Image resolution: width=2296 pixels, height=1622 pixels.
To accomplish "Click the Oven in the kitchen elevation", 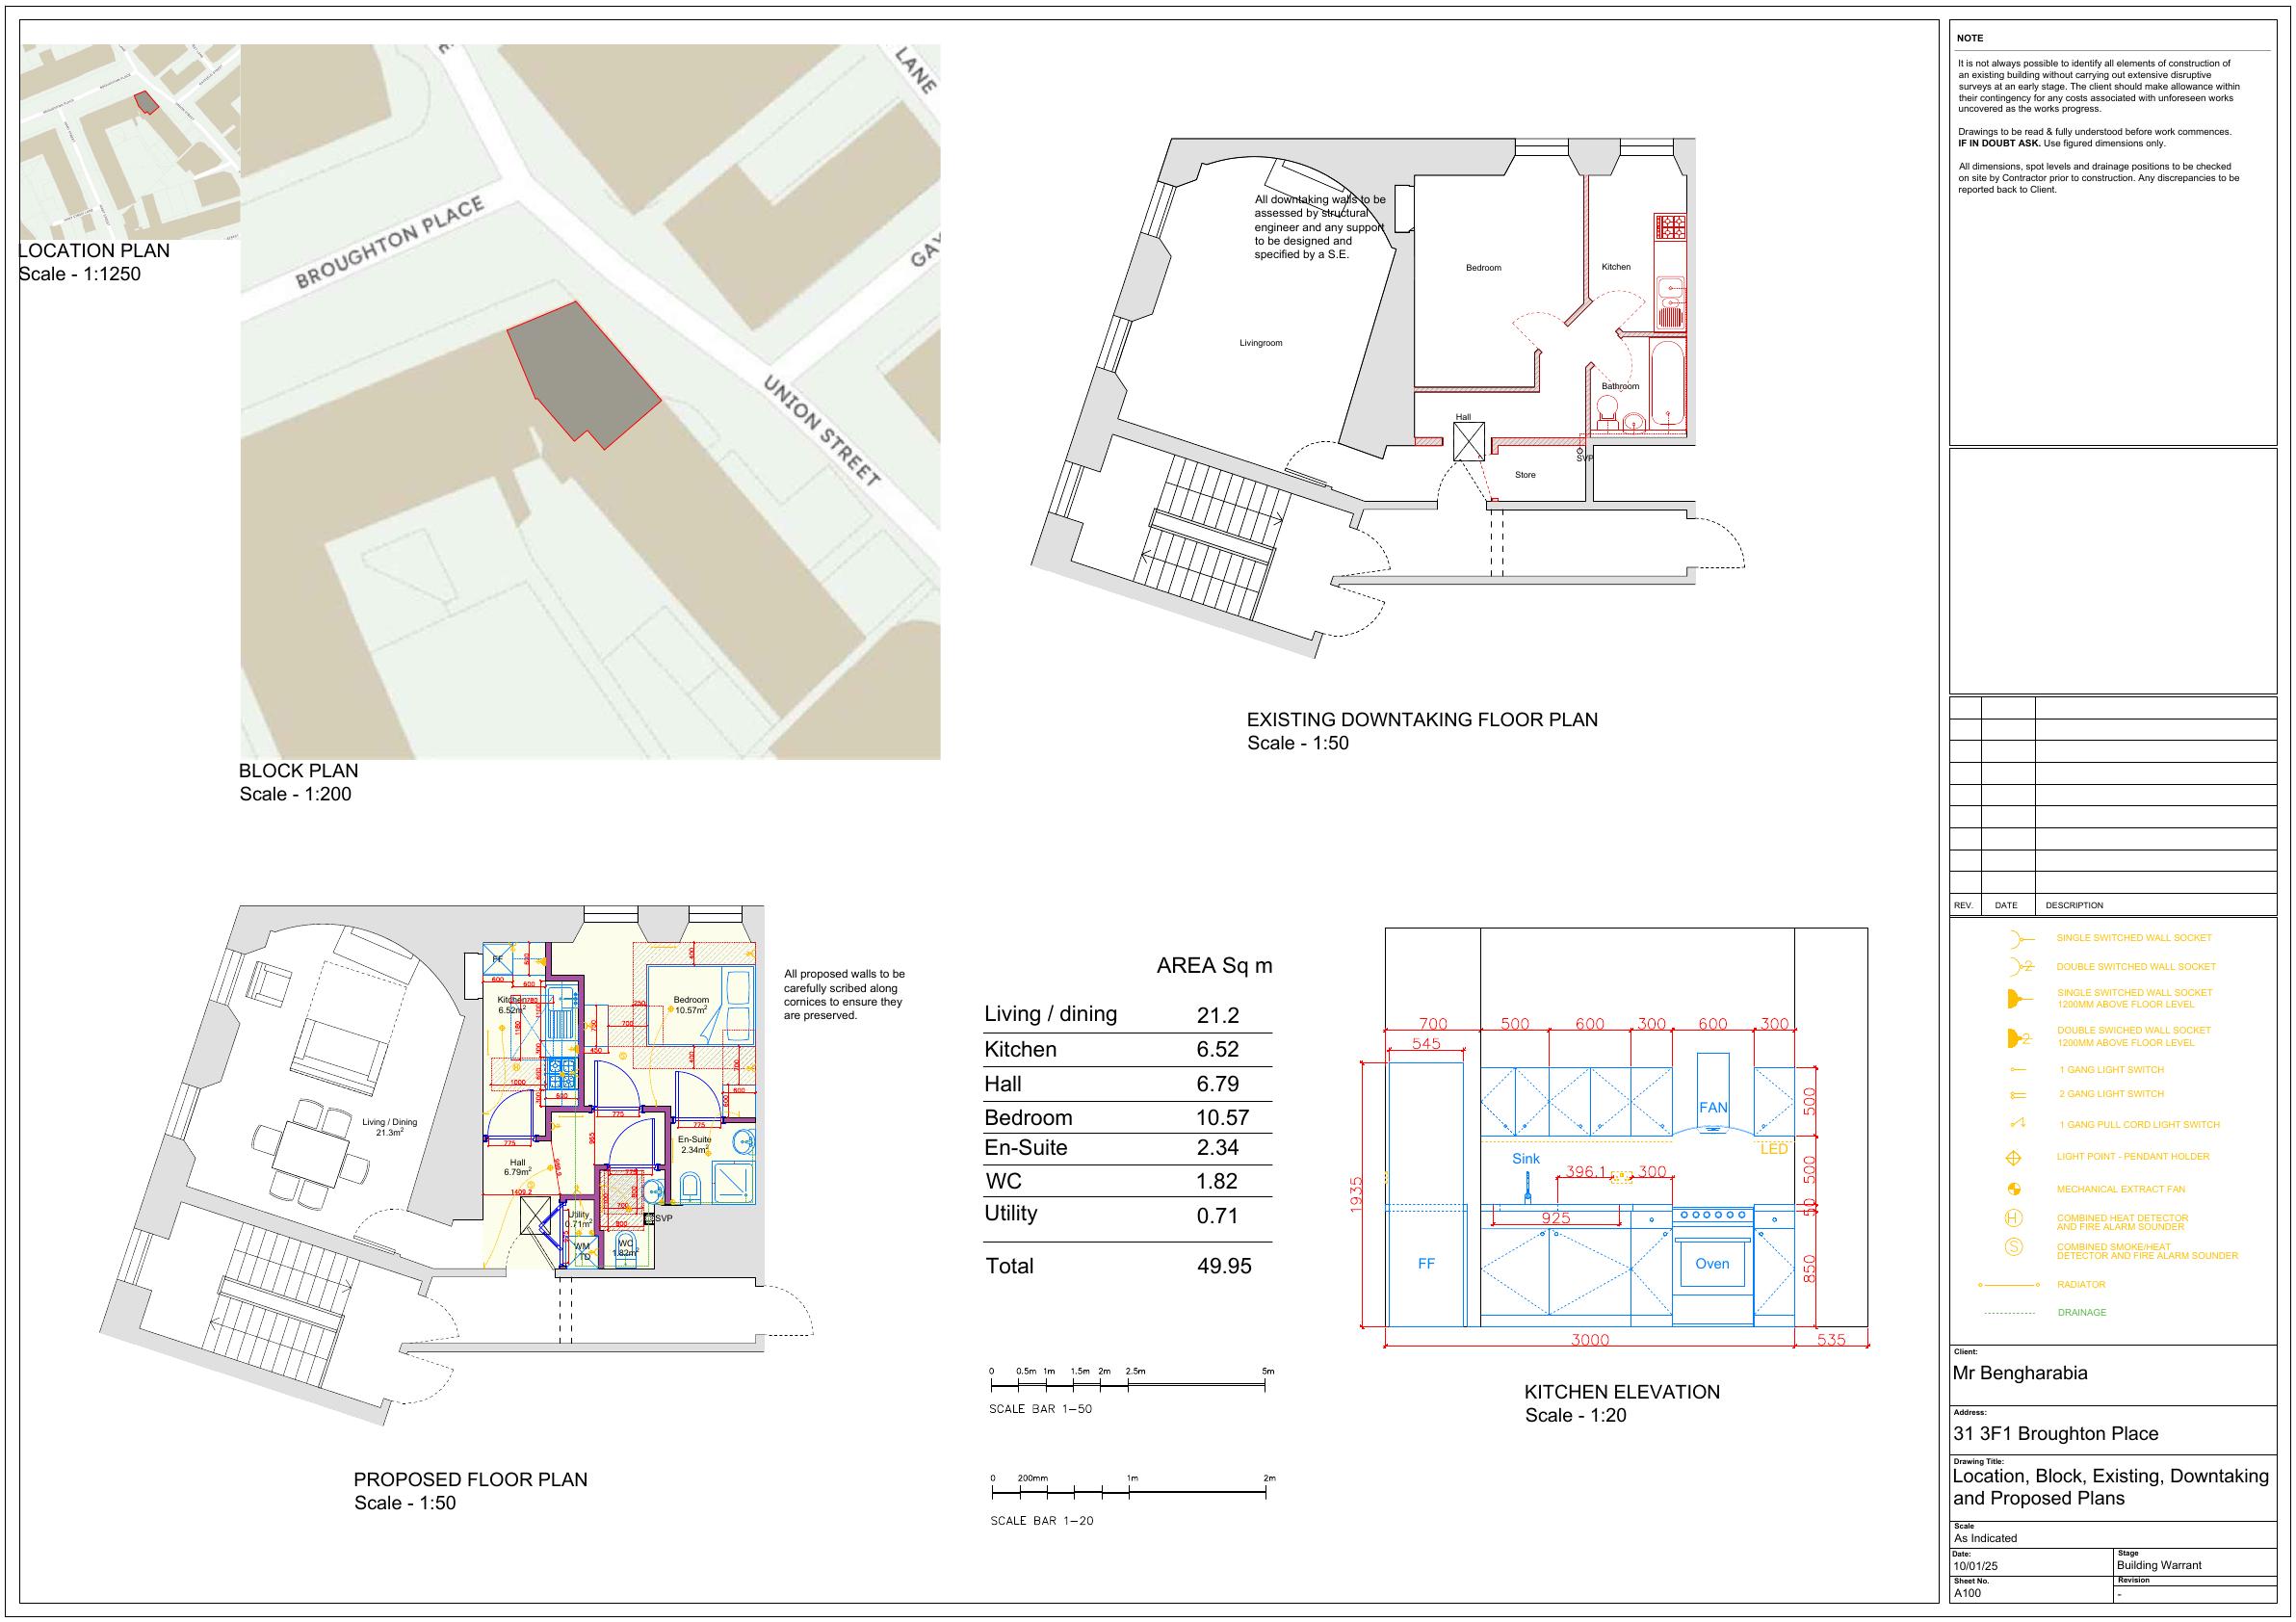I will pos(1711,1264).
